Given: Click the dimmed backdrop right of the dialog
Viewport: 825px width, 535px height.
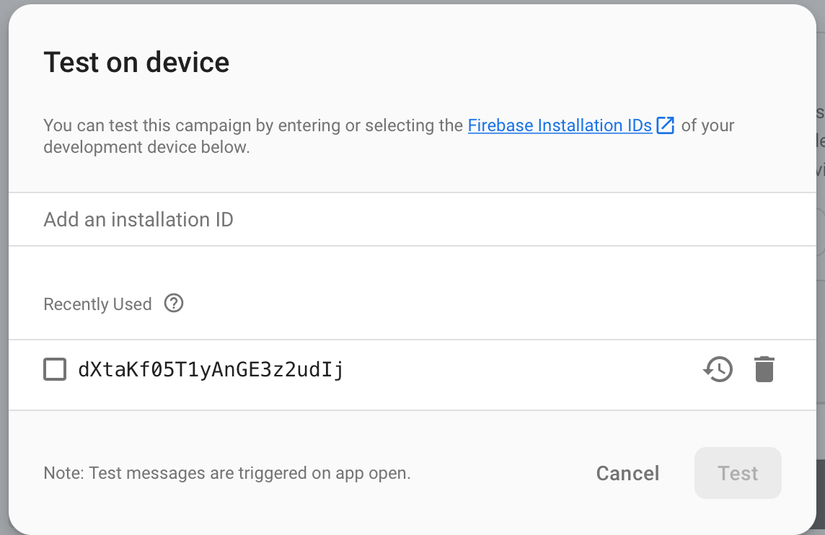Looking at the screenshot, I should tap(820, 300).
